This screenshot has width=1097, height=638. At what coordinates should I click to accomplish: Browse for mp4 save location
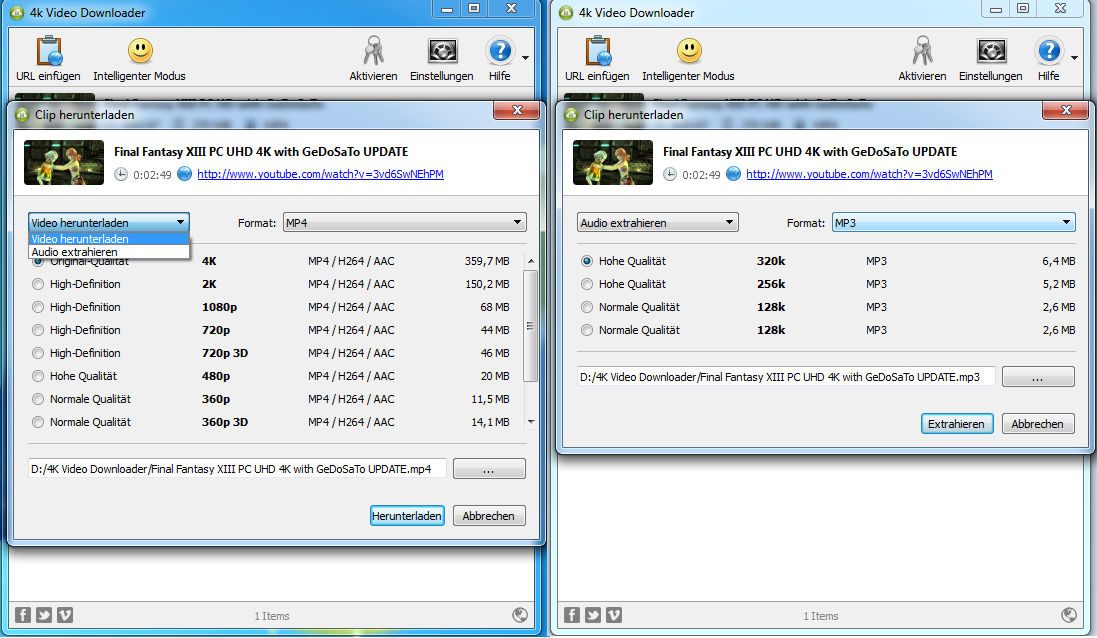click(489, 469)
